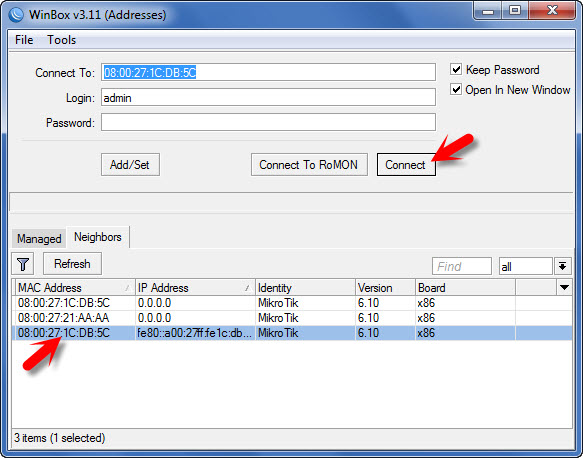Toggle Open In New Window checkbox
This screenshot has height=458, width=583.
[456, 90]
